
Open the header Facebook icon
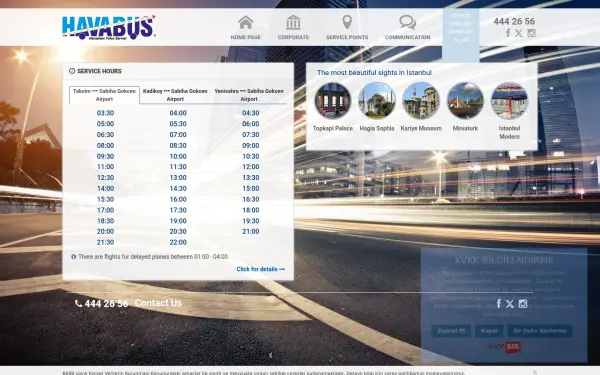point(508,33)
